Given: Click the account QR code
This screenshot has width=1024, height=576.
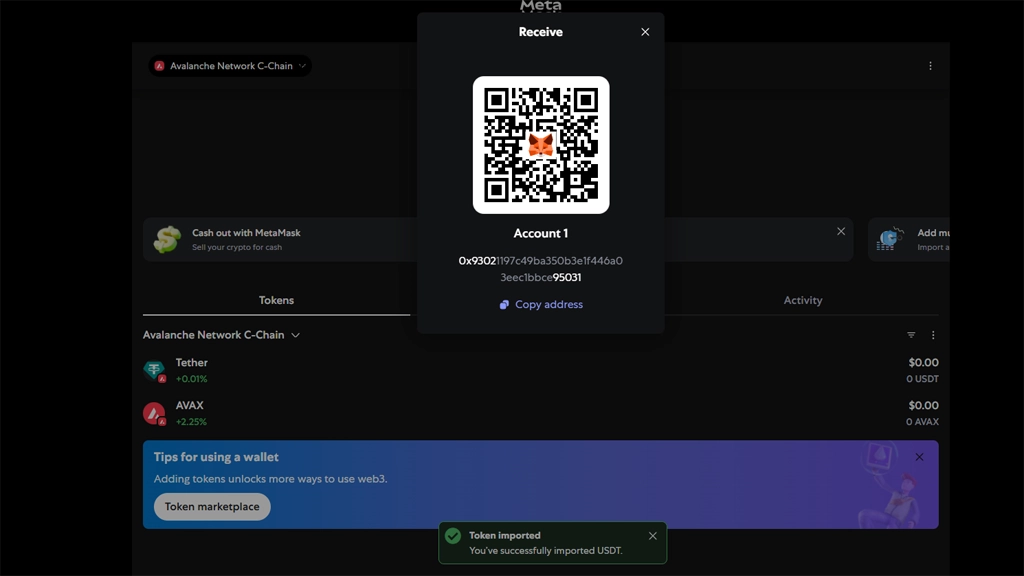Looking at the screenshot, I should (x=541, y=145).
